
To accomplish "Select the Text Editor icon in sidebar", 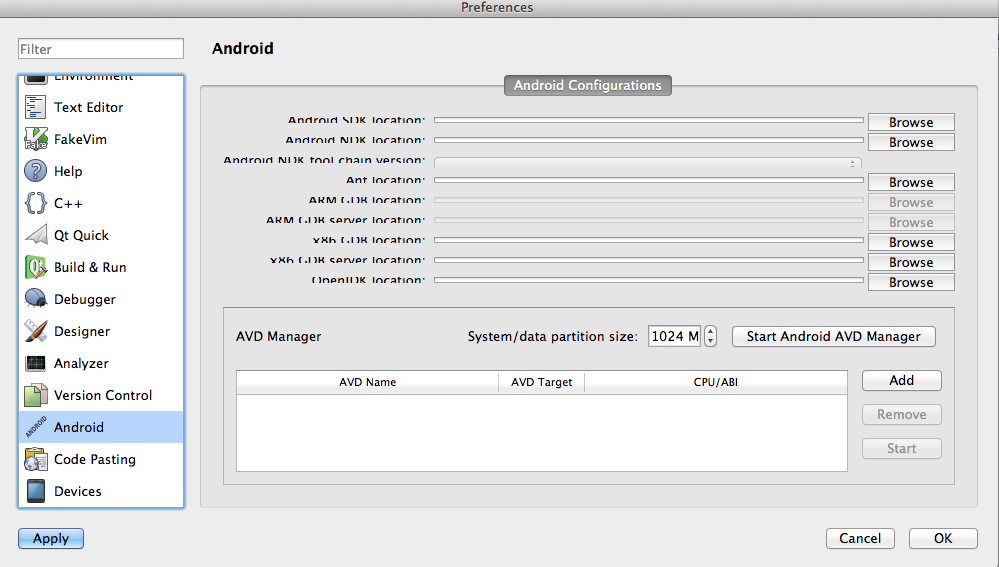I will (x=36, y=107).
